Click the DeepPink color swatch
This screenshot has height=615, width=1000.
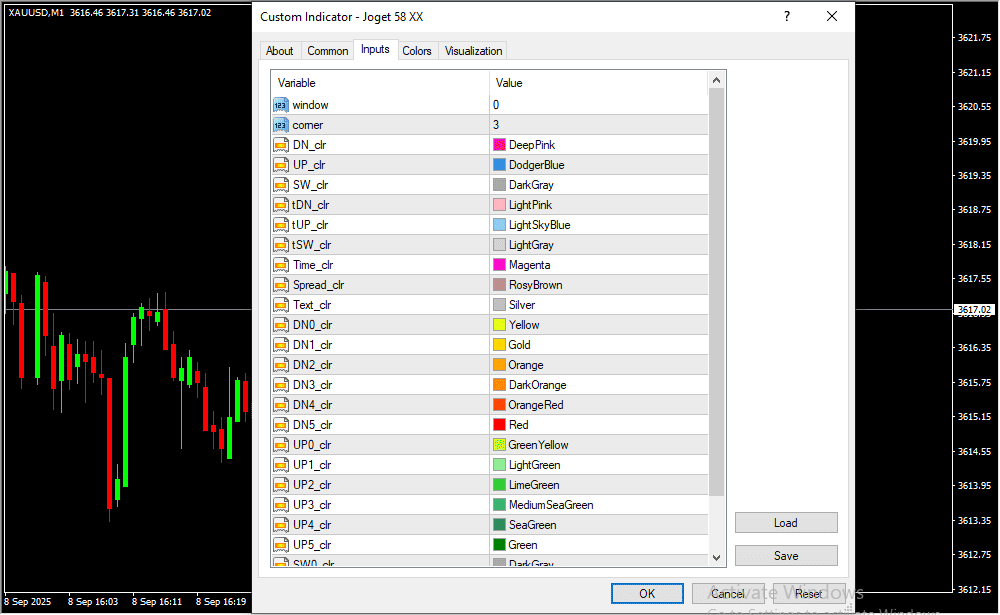click(x=500, y=145)
